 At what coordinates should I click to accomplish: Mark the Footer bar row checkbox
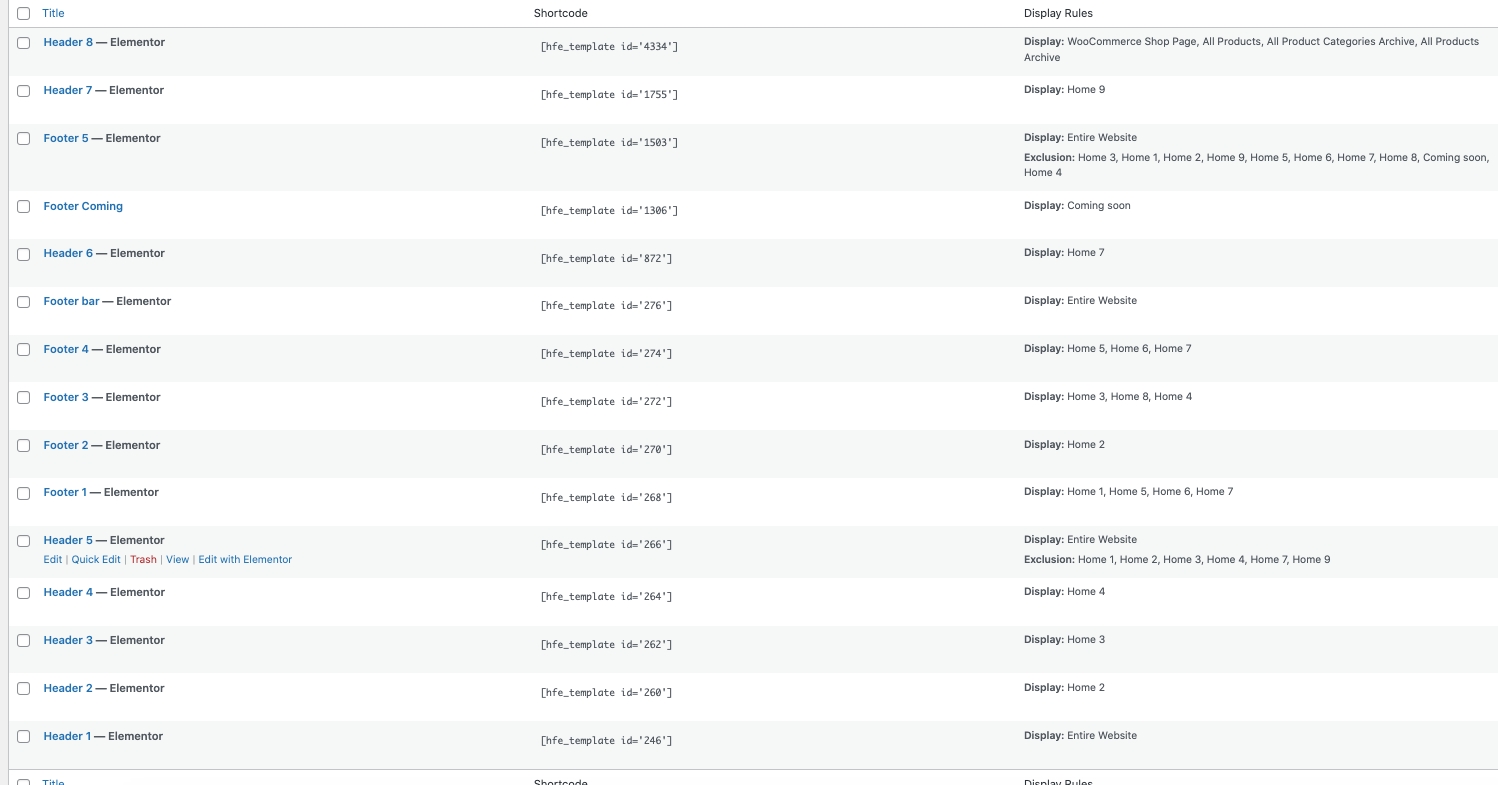pos(24,302)
